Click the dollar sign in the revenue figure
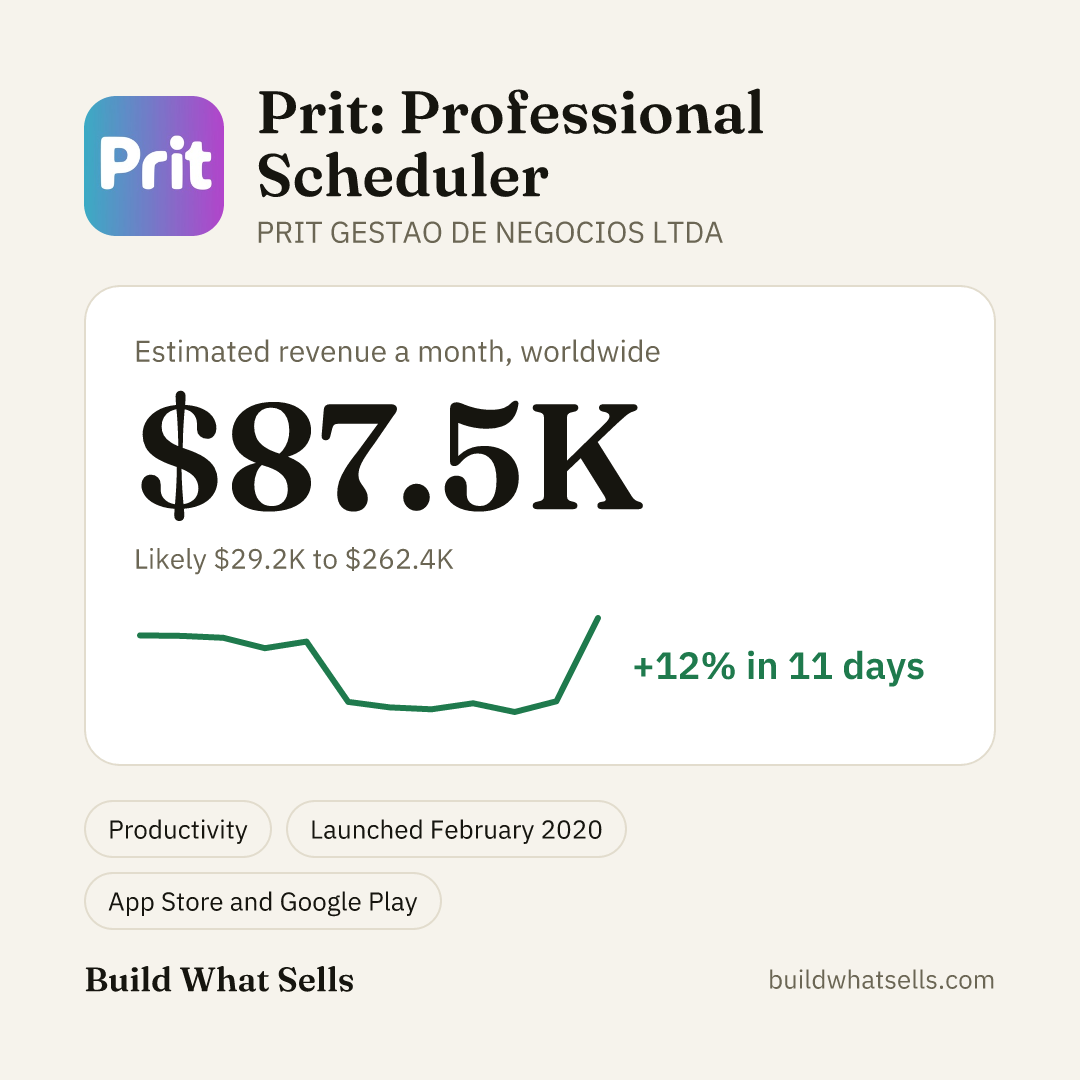The height and width of the screenshot is (1080, 1080). tap(179, 455)
